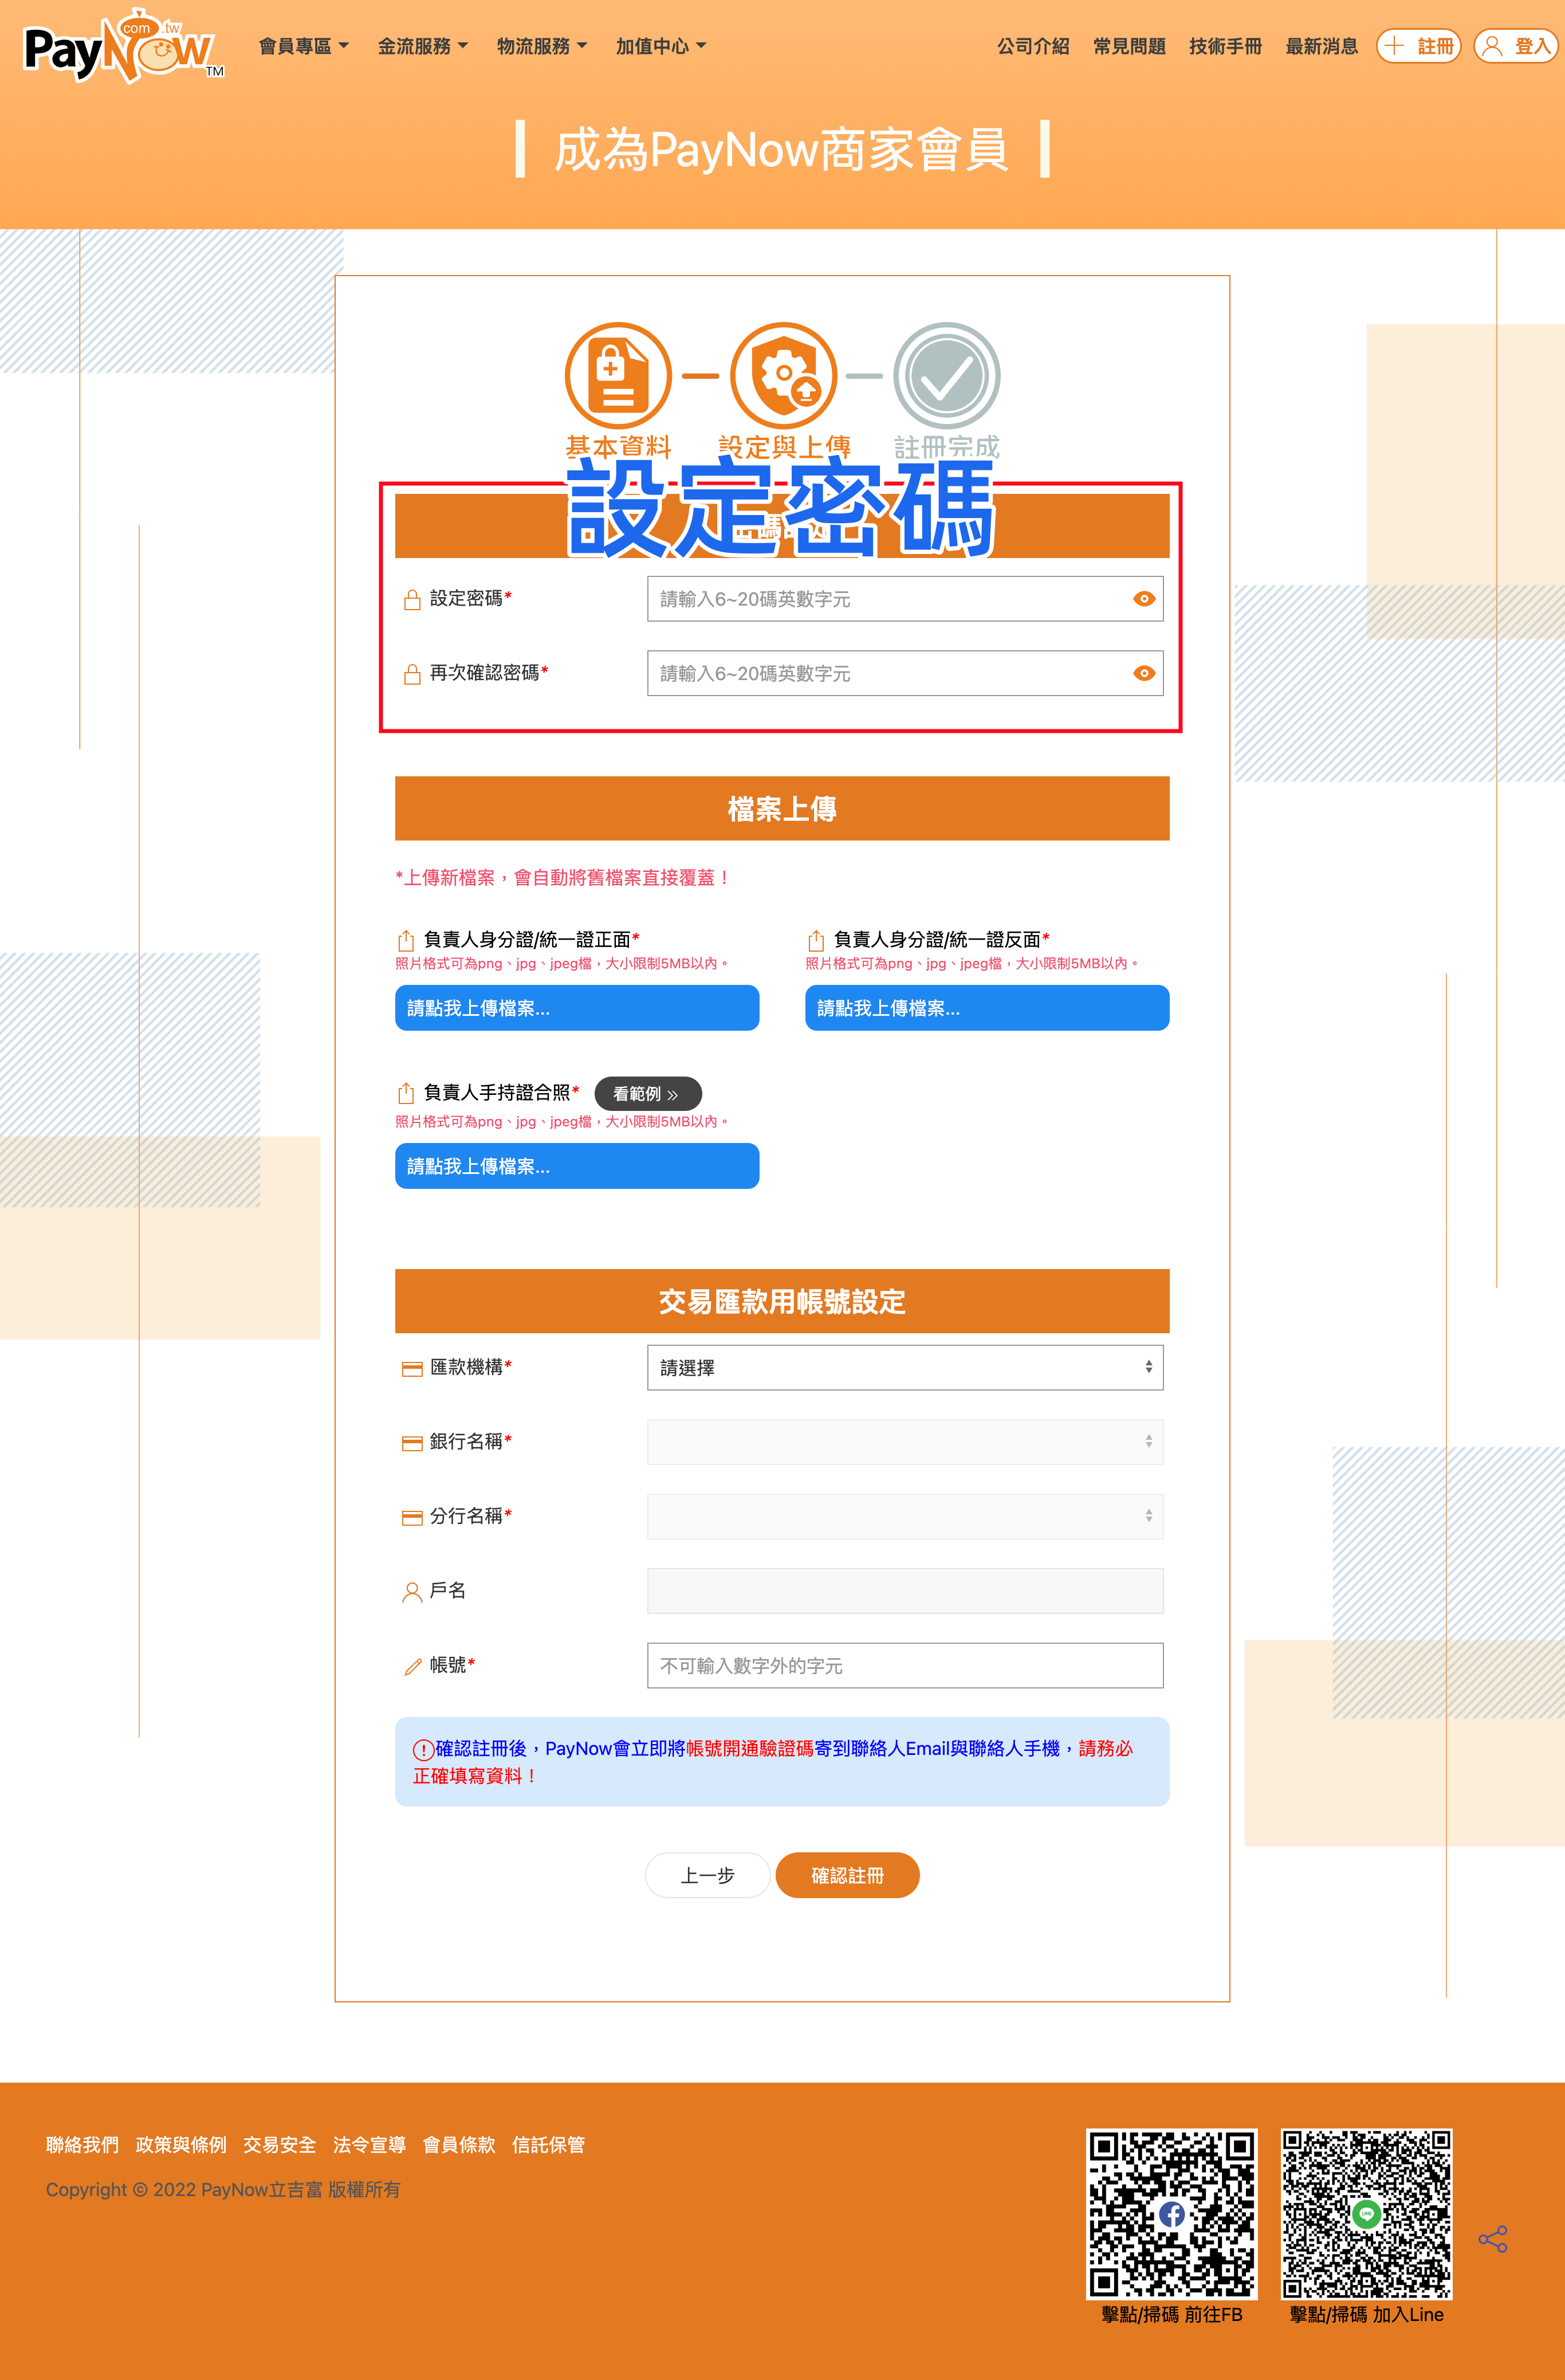Click the person icon in 登入 button

[1492, 46]
